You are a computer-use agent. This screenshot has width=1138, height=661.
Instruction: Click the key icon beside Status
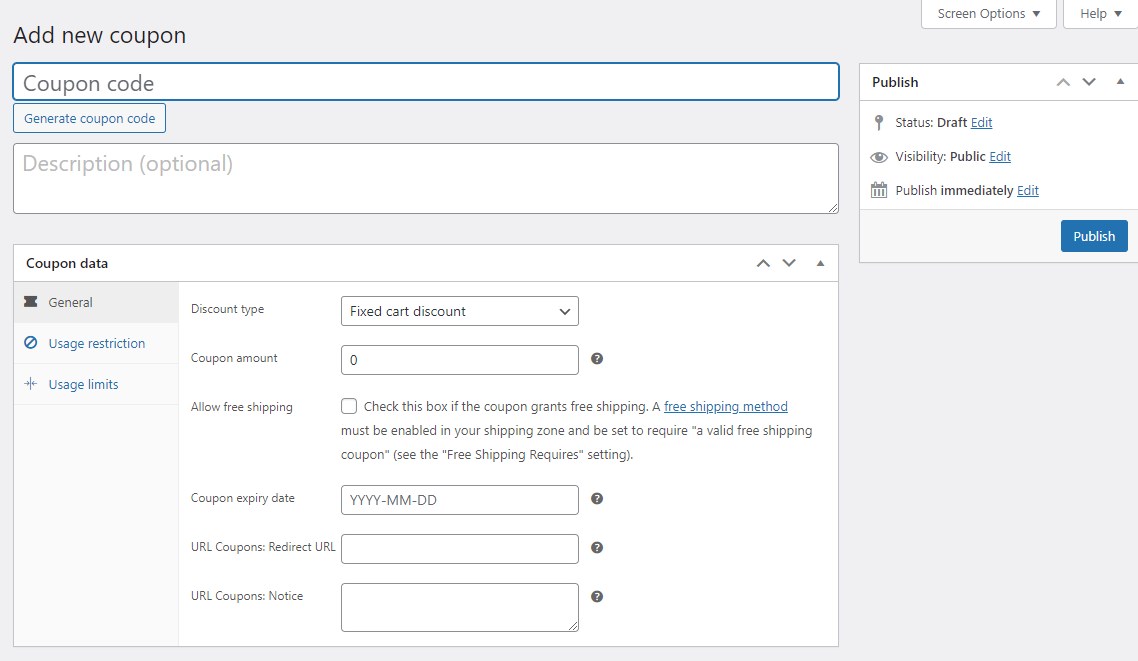click(x=879, y=122)
